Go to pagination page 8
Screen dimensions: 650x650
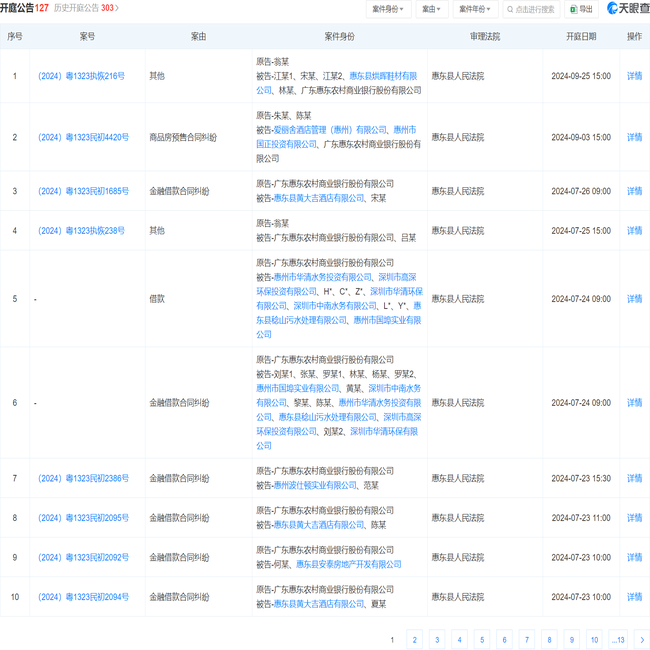(549, 640)
